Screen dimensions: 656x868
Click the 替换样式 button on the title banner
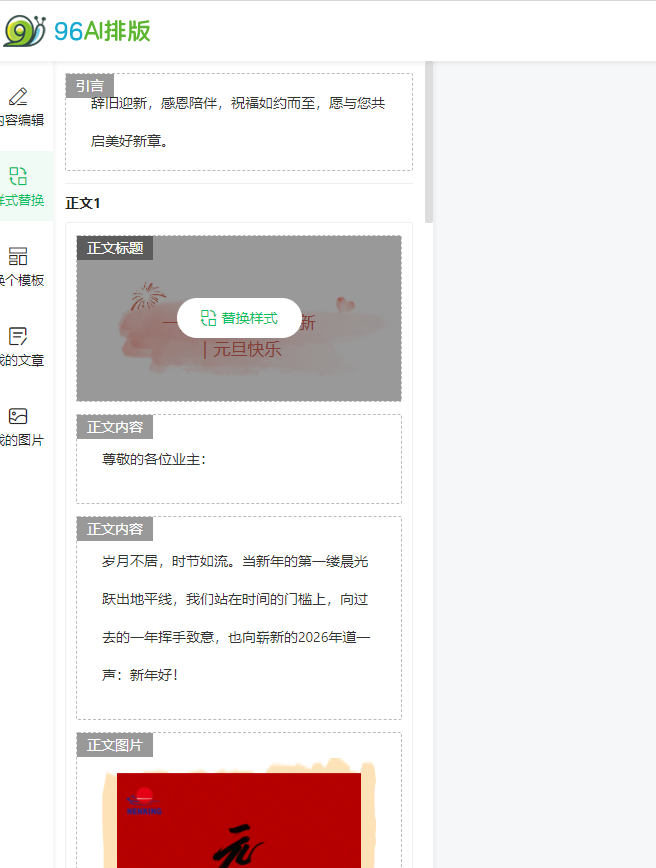[239, 318]
